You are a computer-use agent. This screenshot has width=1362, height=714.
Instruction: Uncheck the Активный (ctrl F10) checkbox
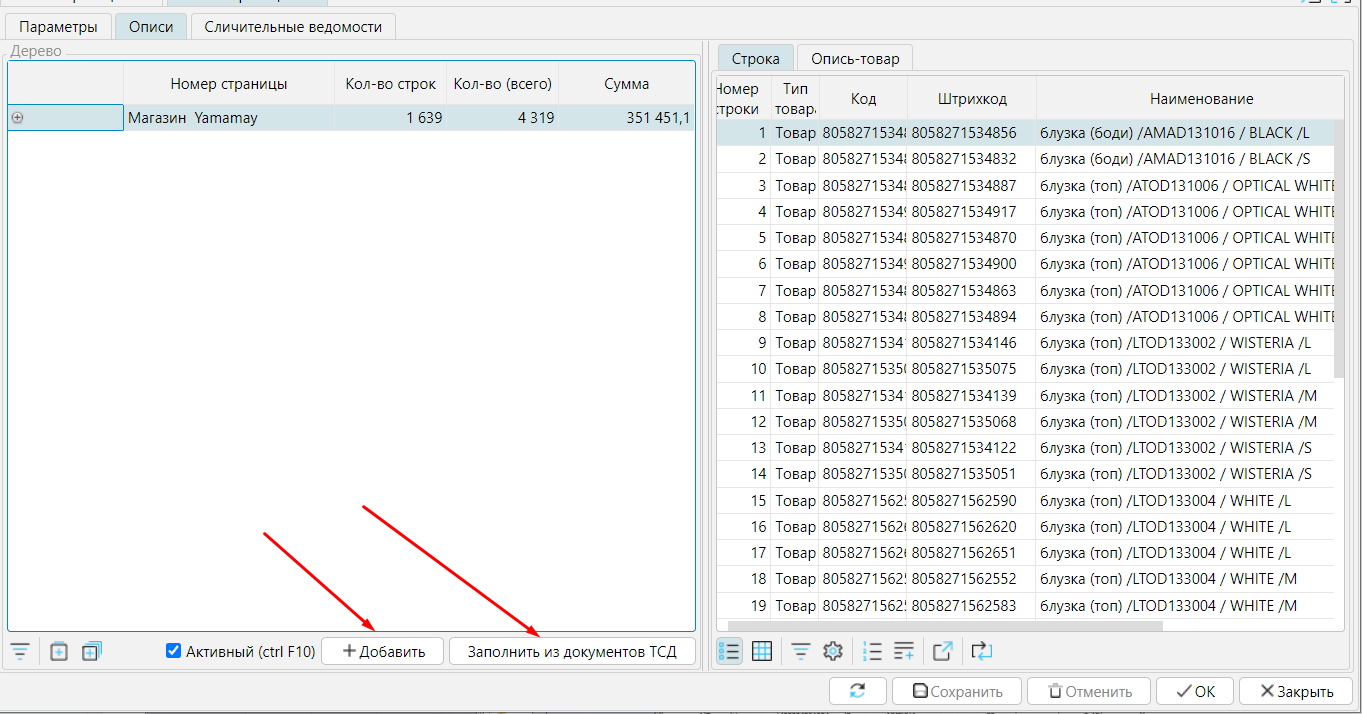point(174,651)
